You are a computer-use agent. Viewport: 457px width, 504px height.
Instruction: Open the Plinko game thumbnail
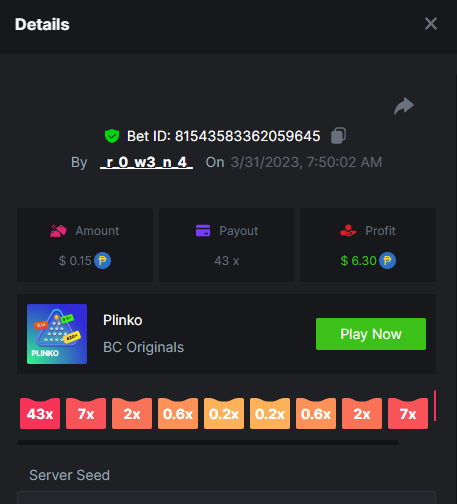[x=57, y=334]
